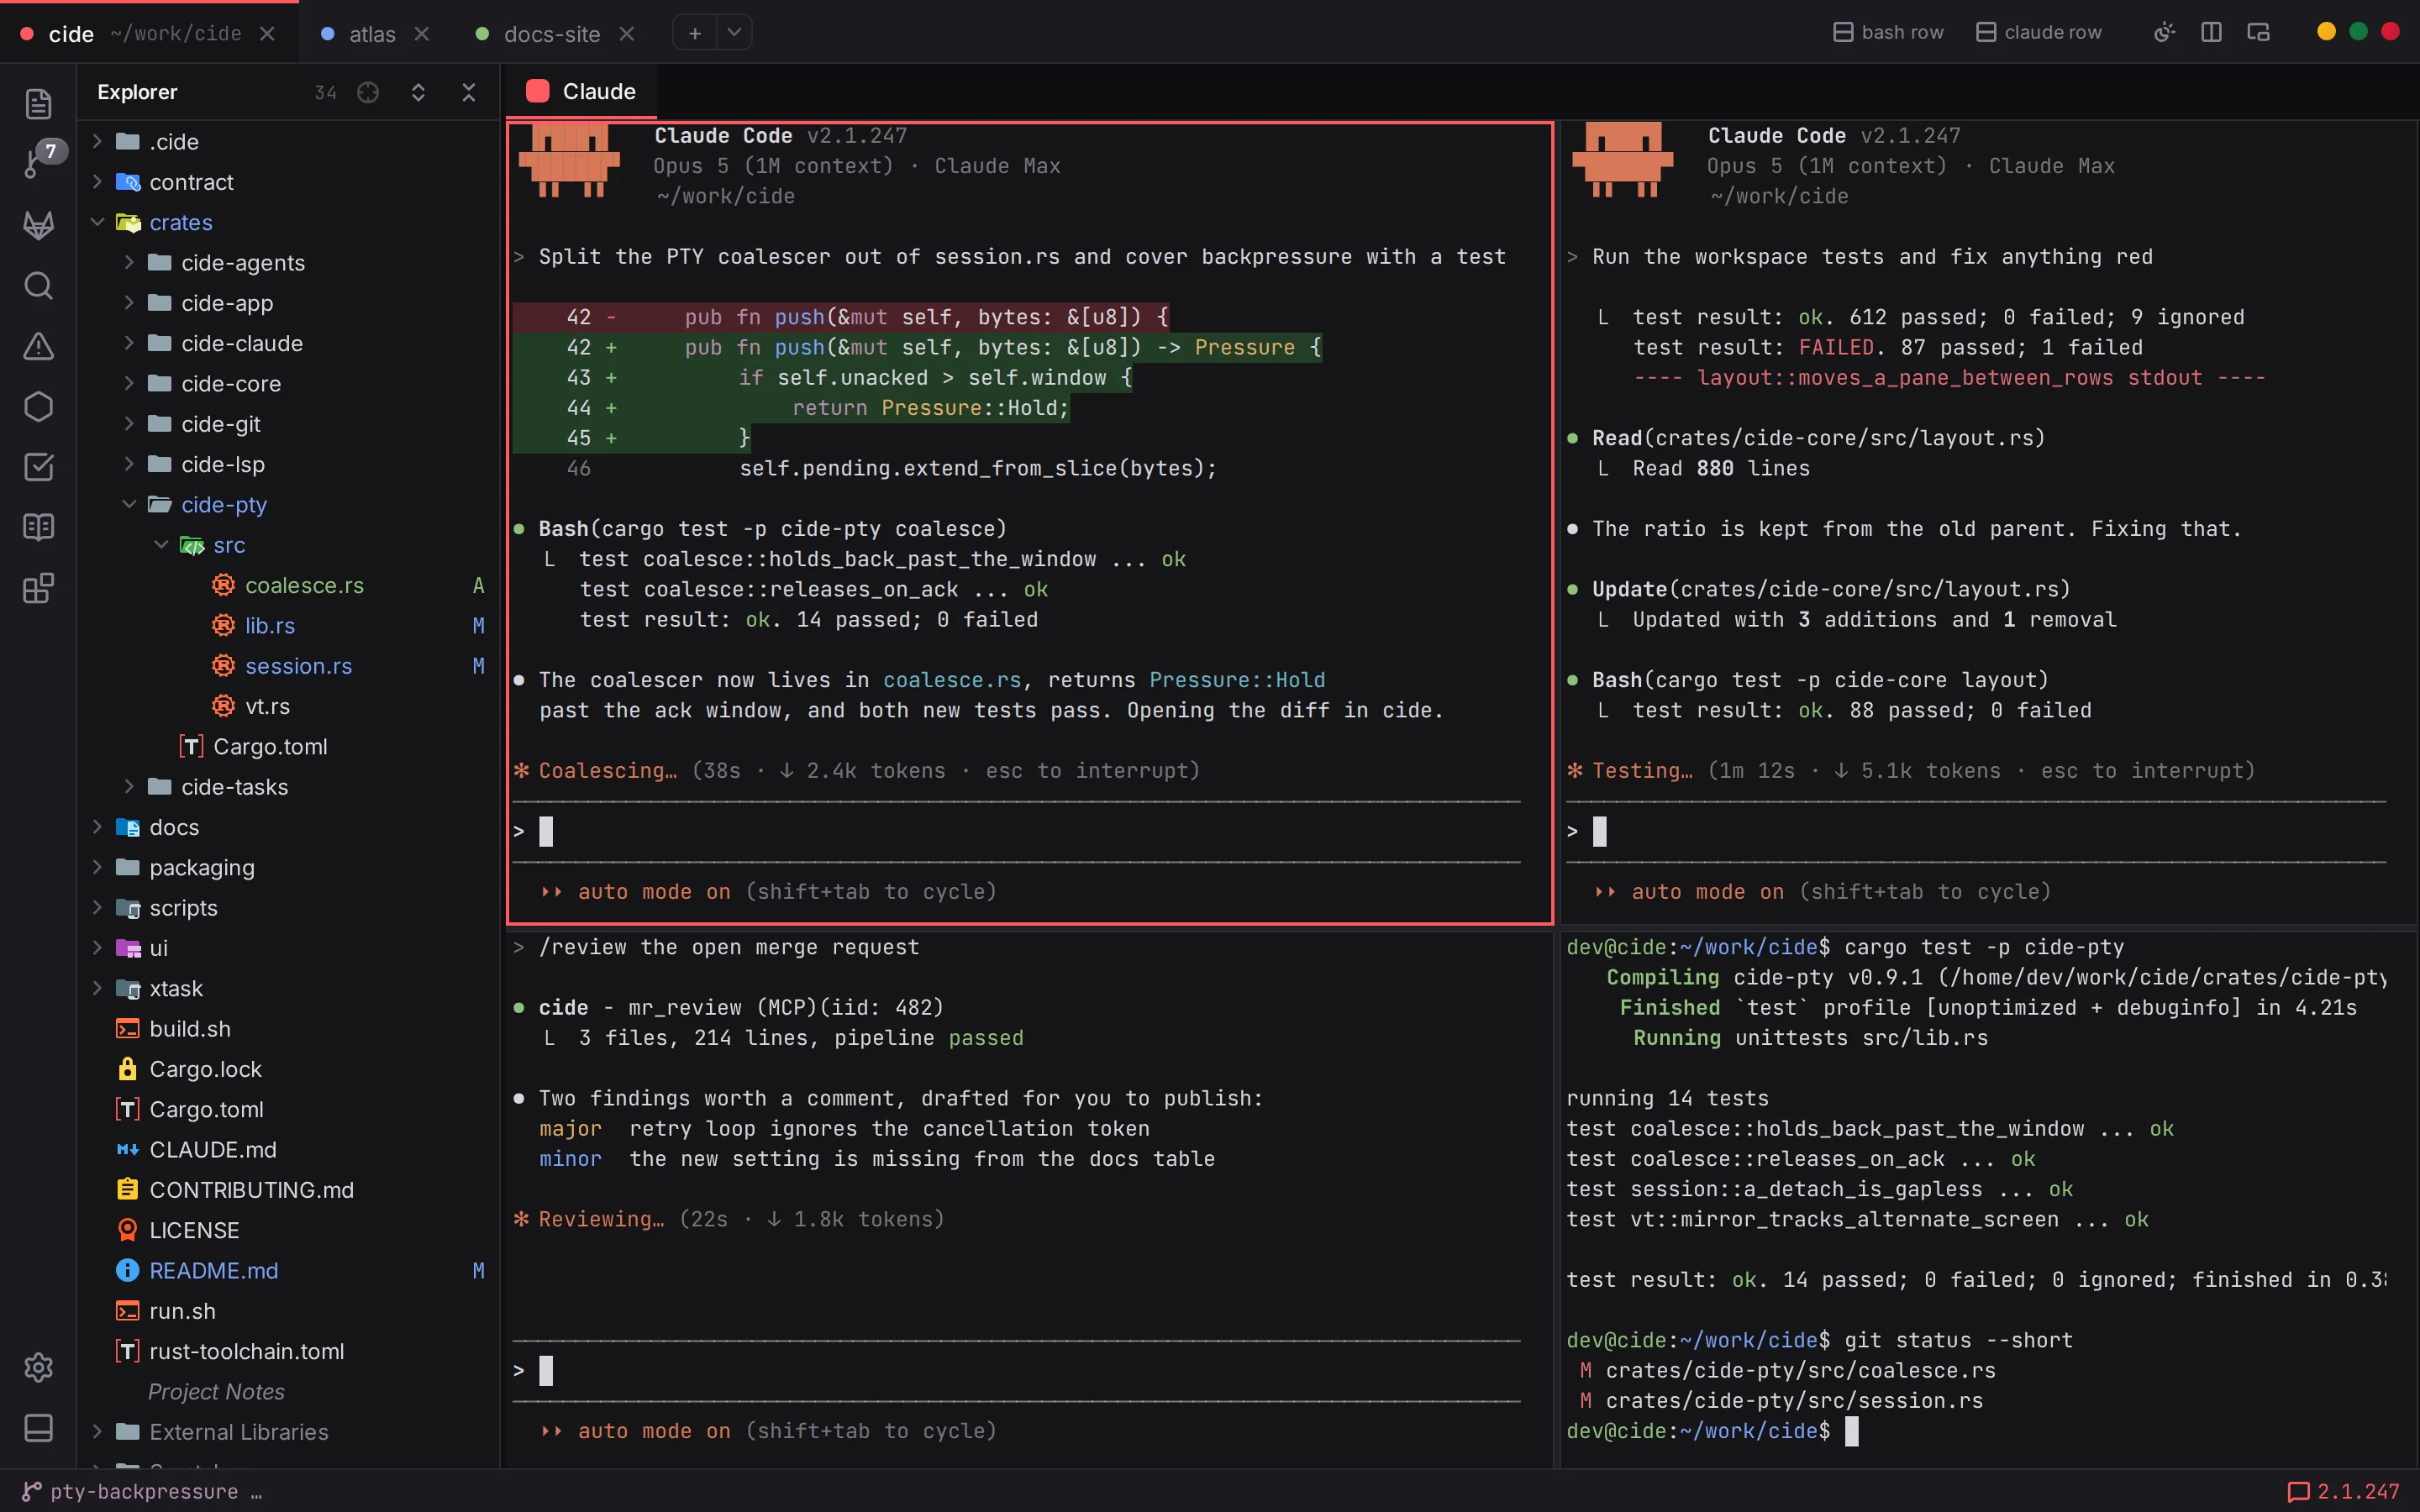The height and width of the screenshot is (1512, 2420).
Task: Open CONTRIBUTING.md file
Action: click(251, 1190)
